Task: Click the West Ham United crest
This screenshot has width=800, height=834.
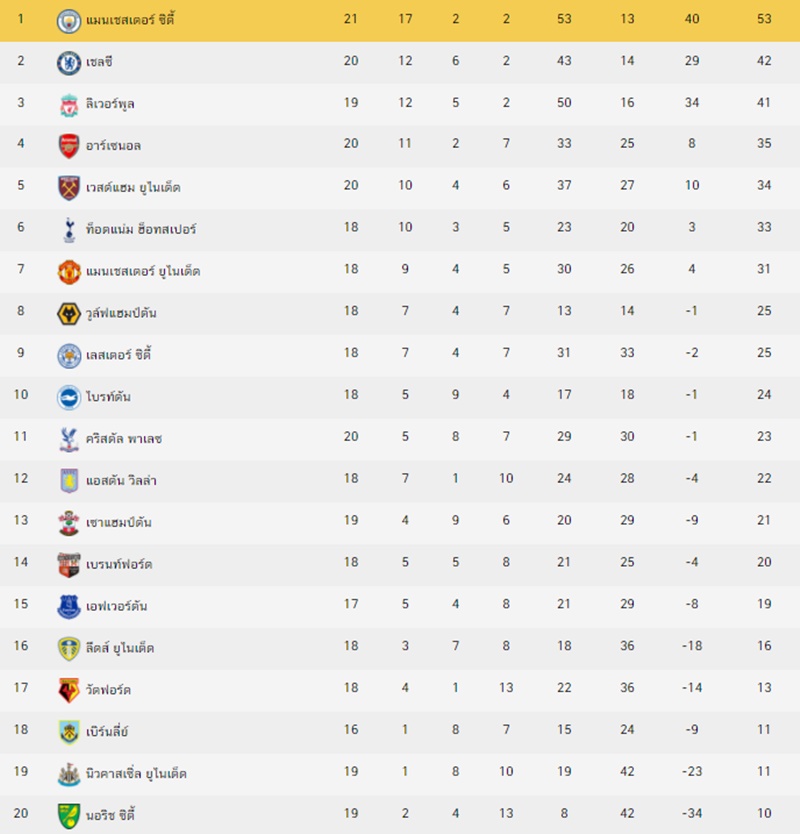Action: point(69,188)
